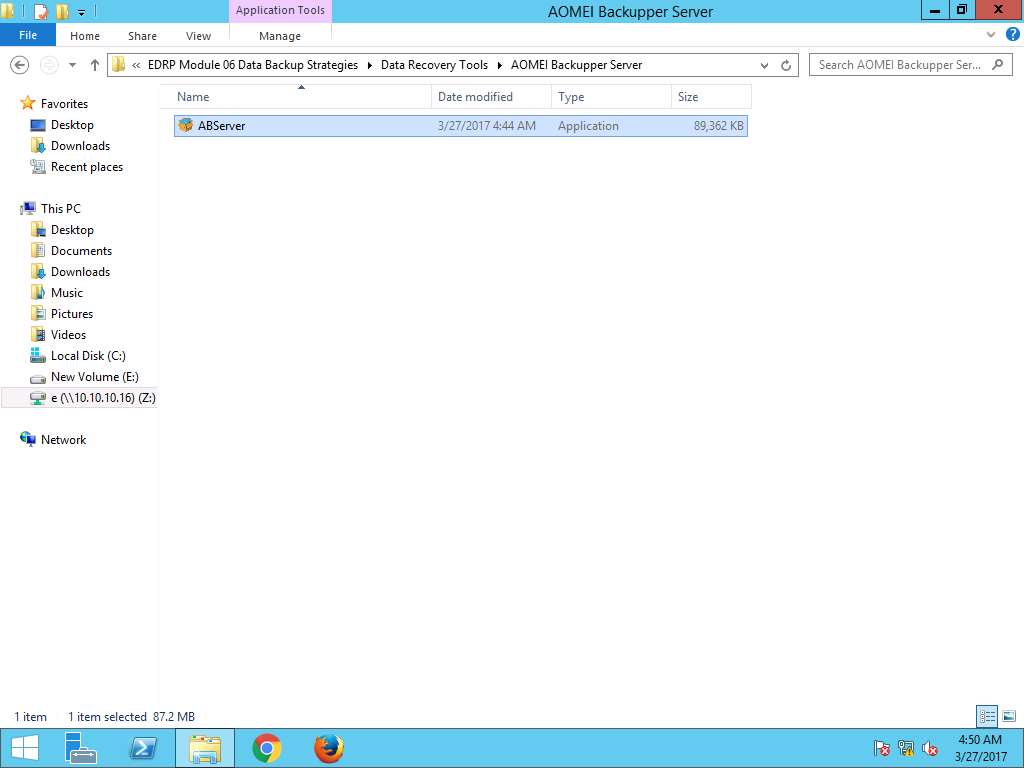The width and height of the screenshot is (1024, 768).
Task: Navigate to EDRP Module 06 Data Backup Strategies
Action: click(253, 65)
